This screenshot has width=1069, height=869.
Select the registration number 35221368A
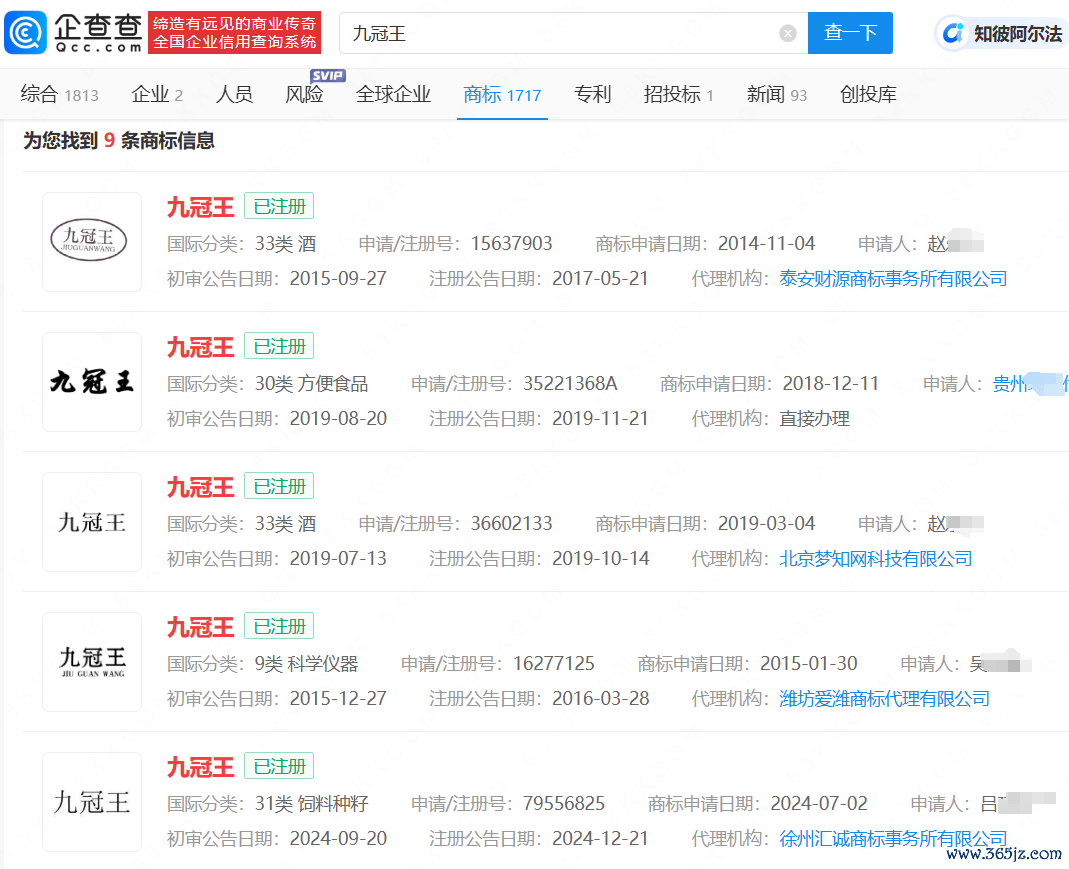tap(570, 384)
